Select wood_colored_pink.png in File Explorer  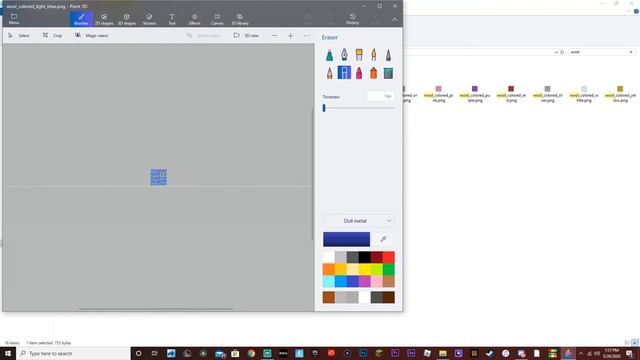pos(438,94)
